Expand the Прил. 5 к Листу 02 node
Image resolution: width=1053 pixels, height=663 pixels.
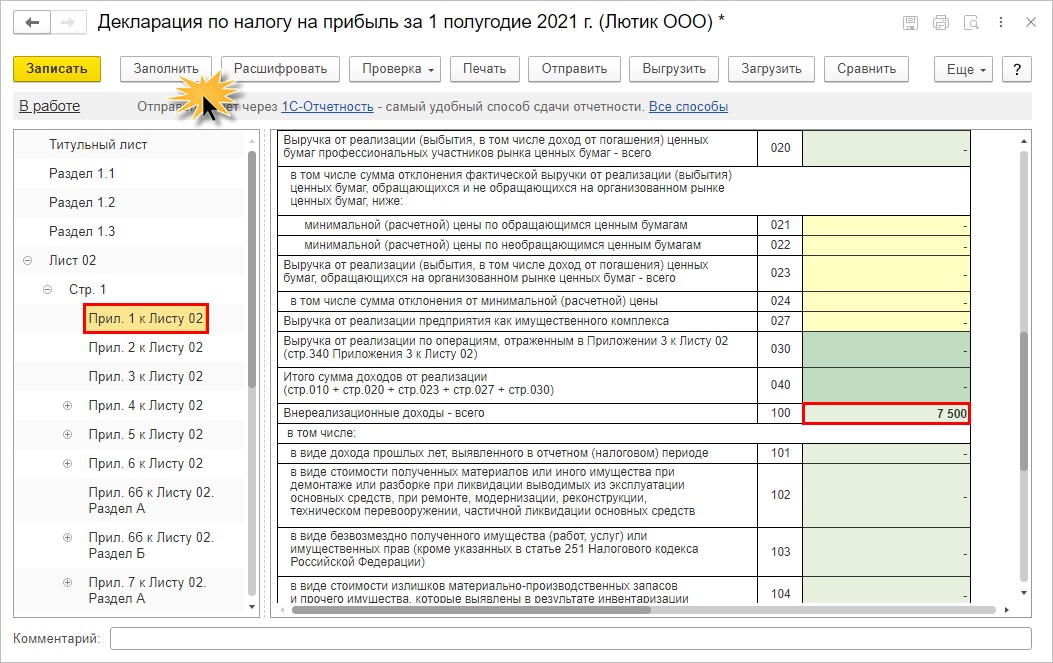(x=67, y=435)
